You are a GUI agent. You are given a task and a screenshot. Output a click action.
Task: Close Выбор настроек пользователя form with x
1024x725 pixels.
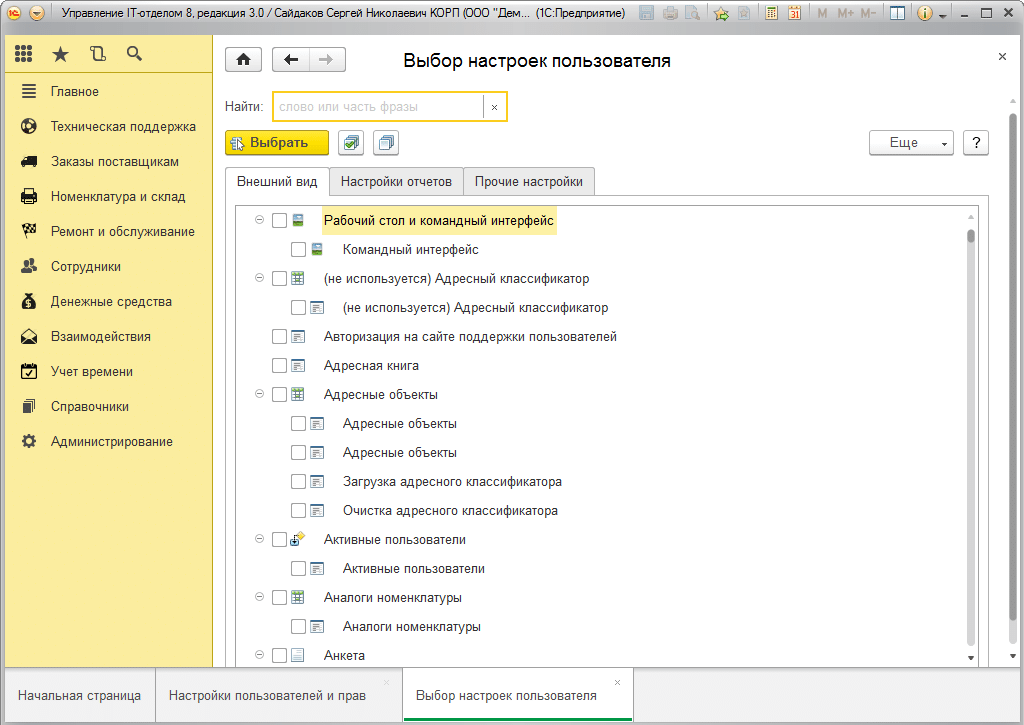1002,57
